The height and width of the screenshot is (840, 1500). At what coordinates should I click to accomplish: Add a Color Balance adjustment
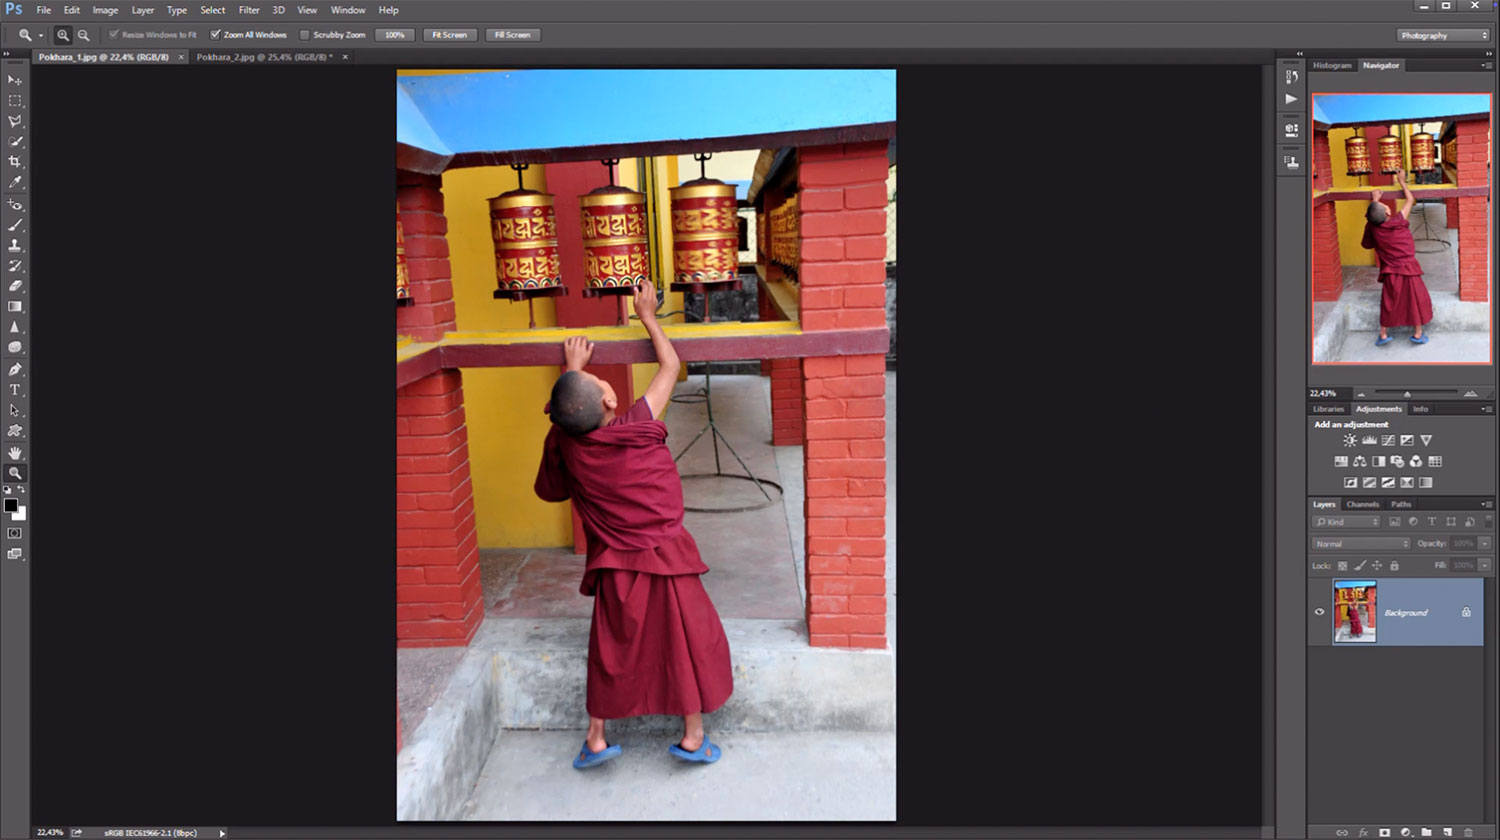point(1360,462)
